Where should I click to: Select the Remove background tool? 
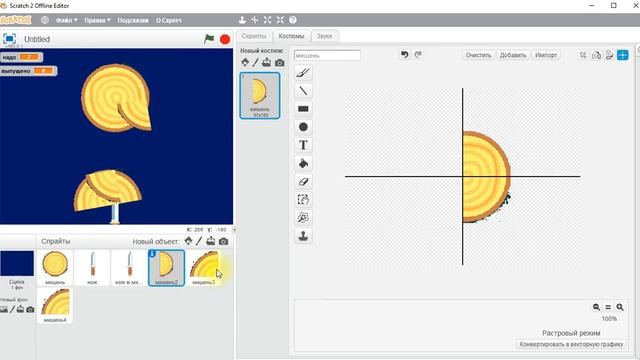pos(303,218)
